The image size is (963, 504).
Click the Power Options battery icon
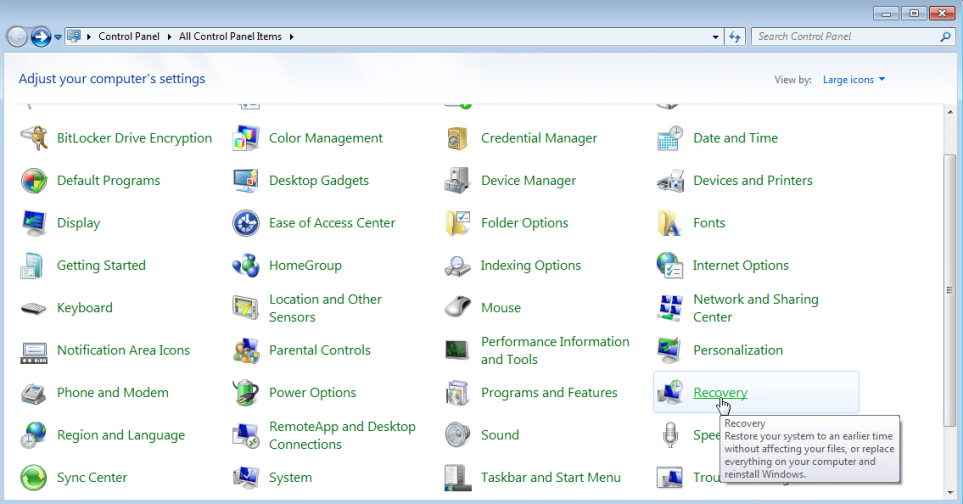point(246,392)
